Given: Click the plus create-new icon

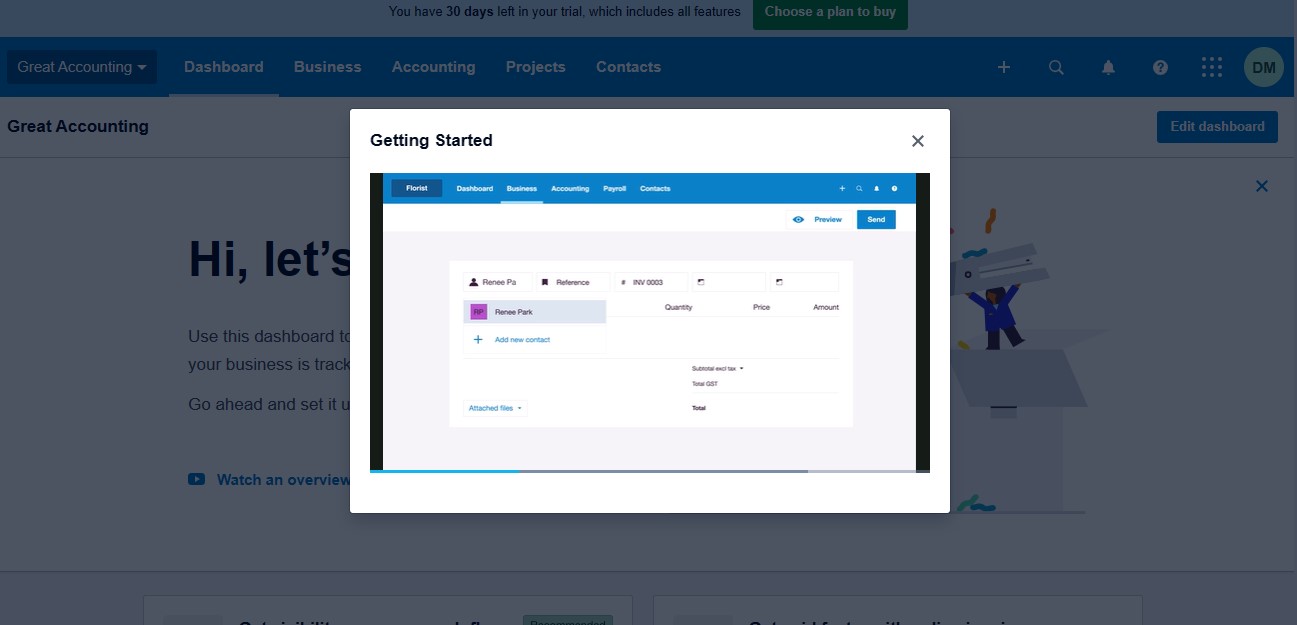Looking at the screenshot, I should pos(1004,67).
